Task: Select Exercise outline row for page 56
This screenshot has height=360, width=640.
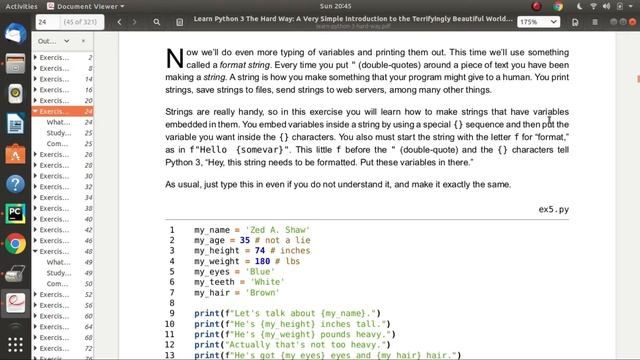Action: pyautogui.click(x=63, y=305)
